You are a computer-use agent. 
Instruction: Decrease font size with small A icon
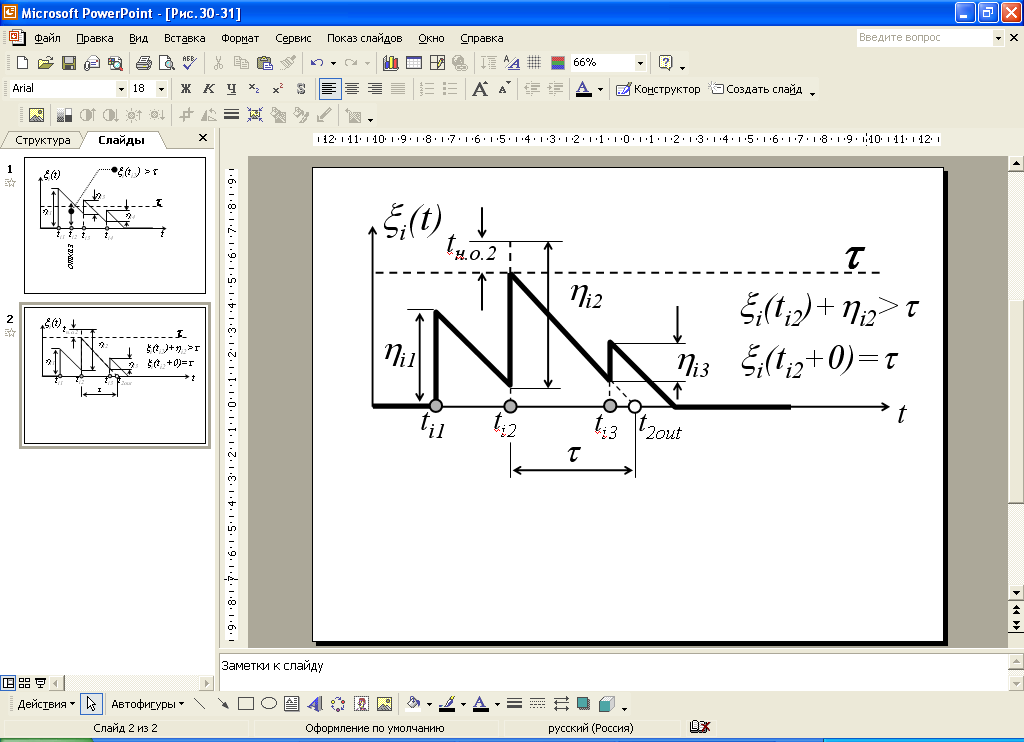(x=504, y=89)
